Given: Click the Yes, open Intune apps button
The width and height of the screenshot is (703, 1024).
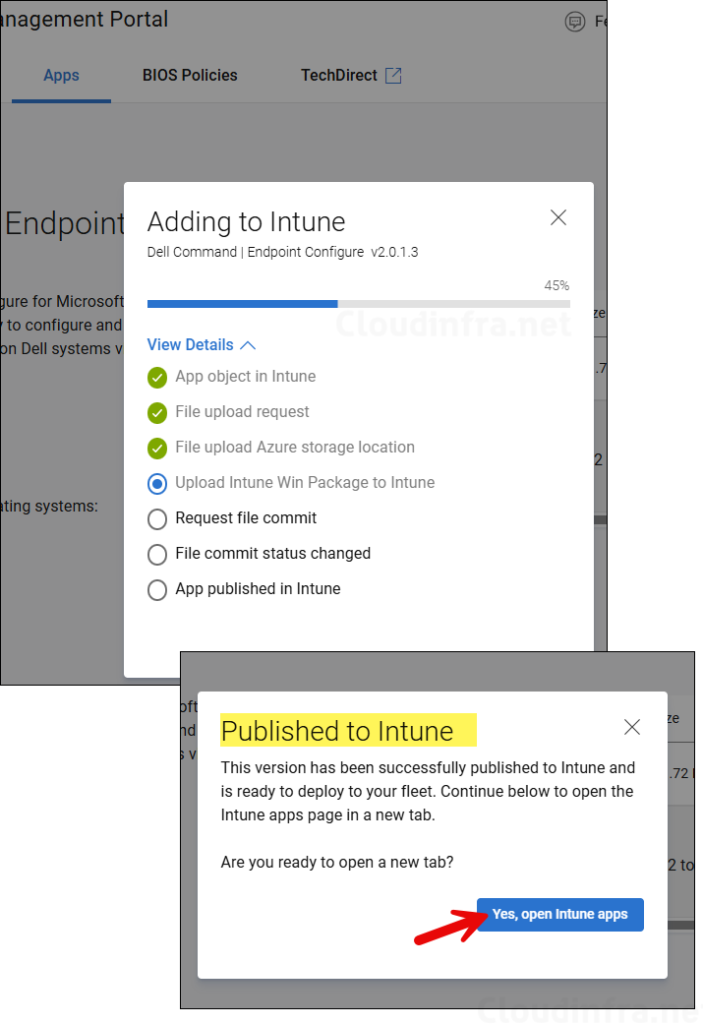Looking at the screenshot, I should (x=560, y=914).
